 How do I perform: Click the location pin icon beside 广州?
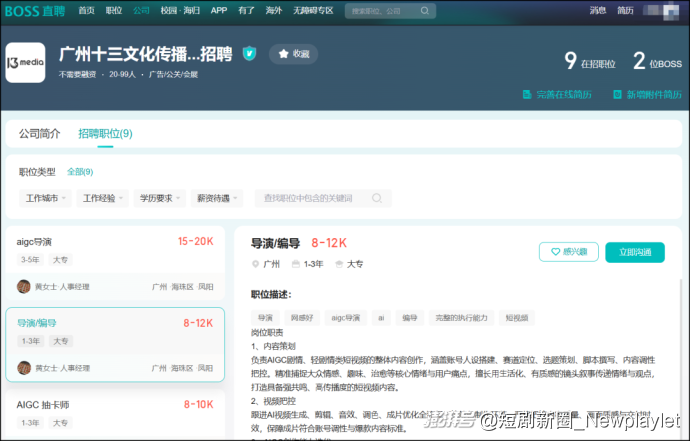tap(255, 264)
